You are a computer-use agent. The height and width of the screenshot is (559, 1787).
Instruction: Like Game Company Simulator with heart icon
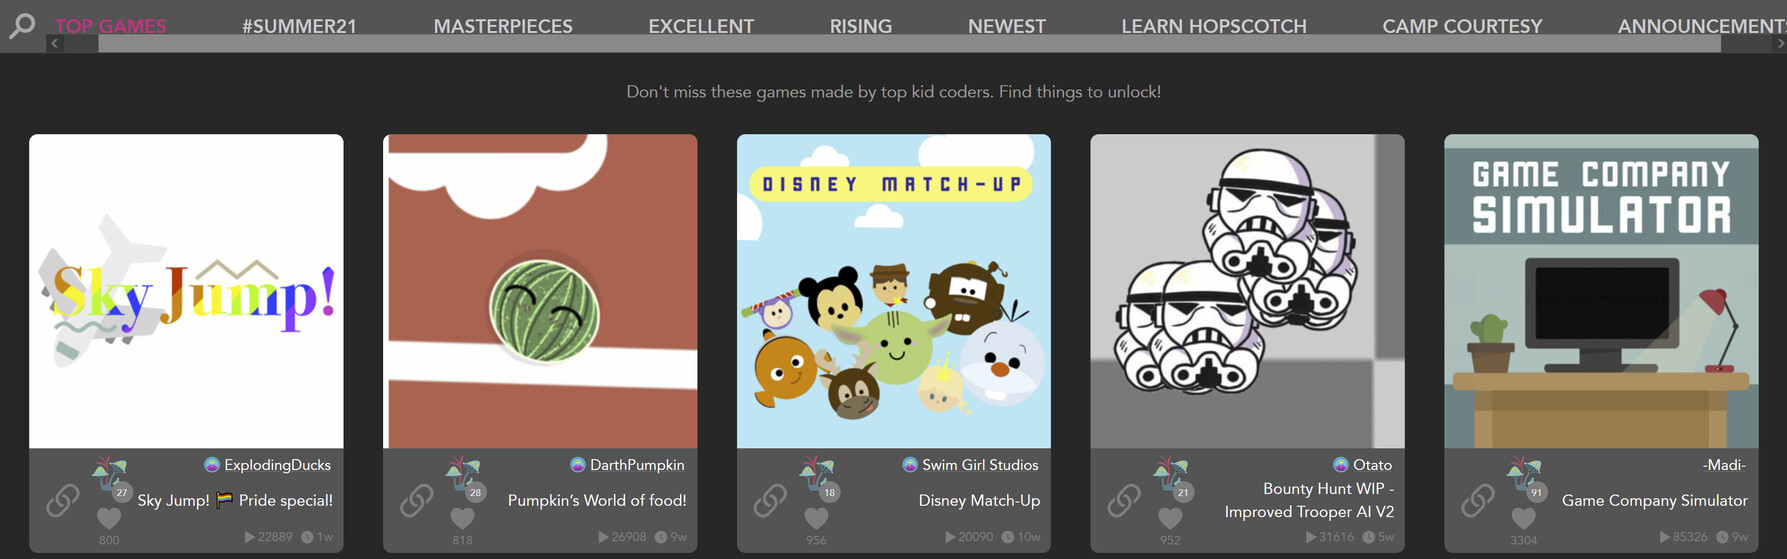(1523, 518)
